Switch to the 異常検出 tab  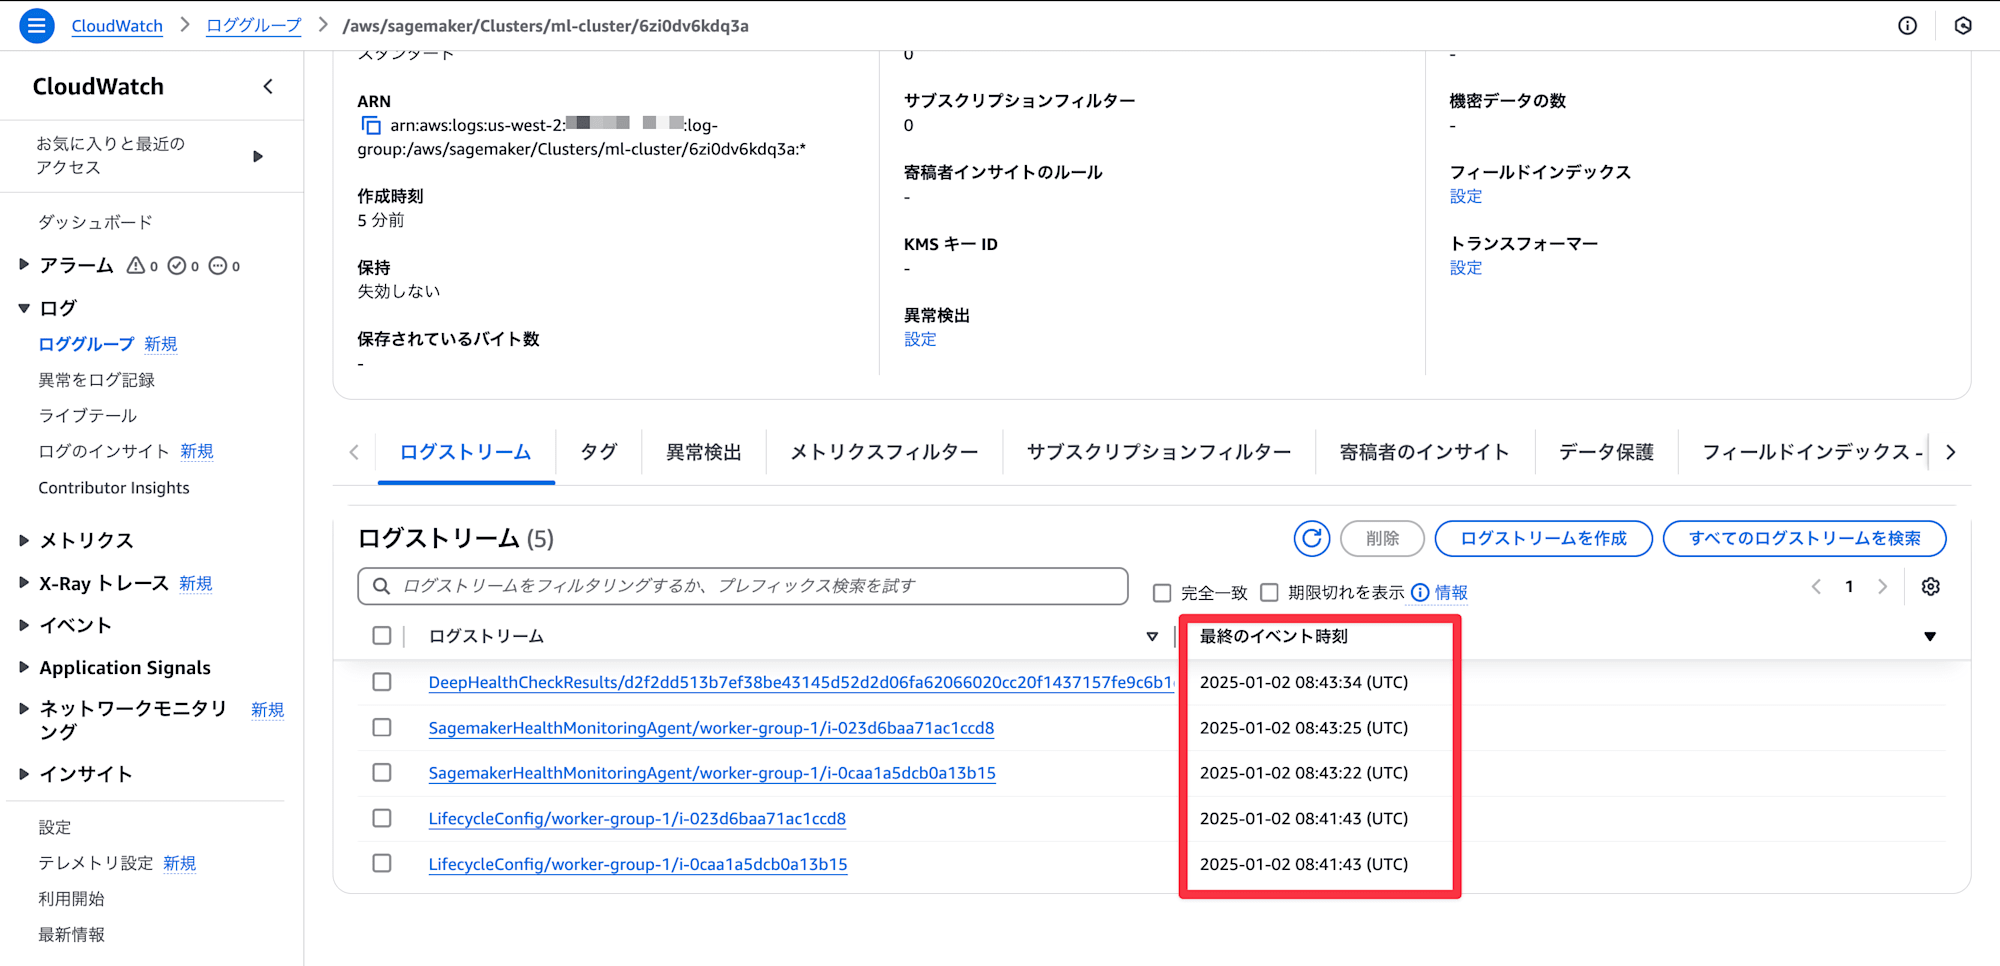click(704, 452)
